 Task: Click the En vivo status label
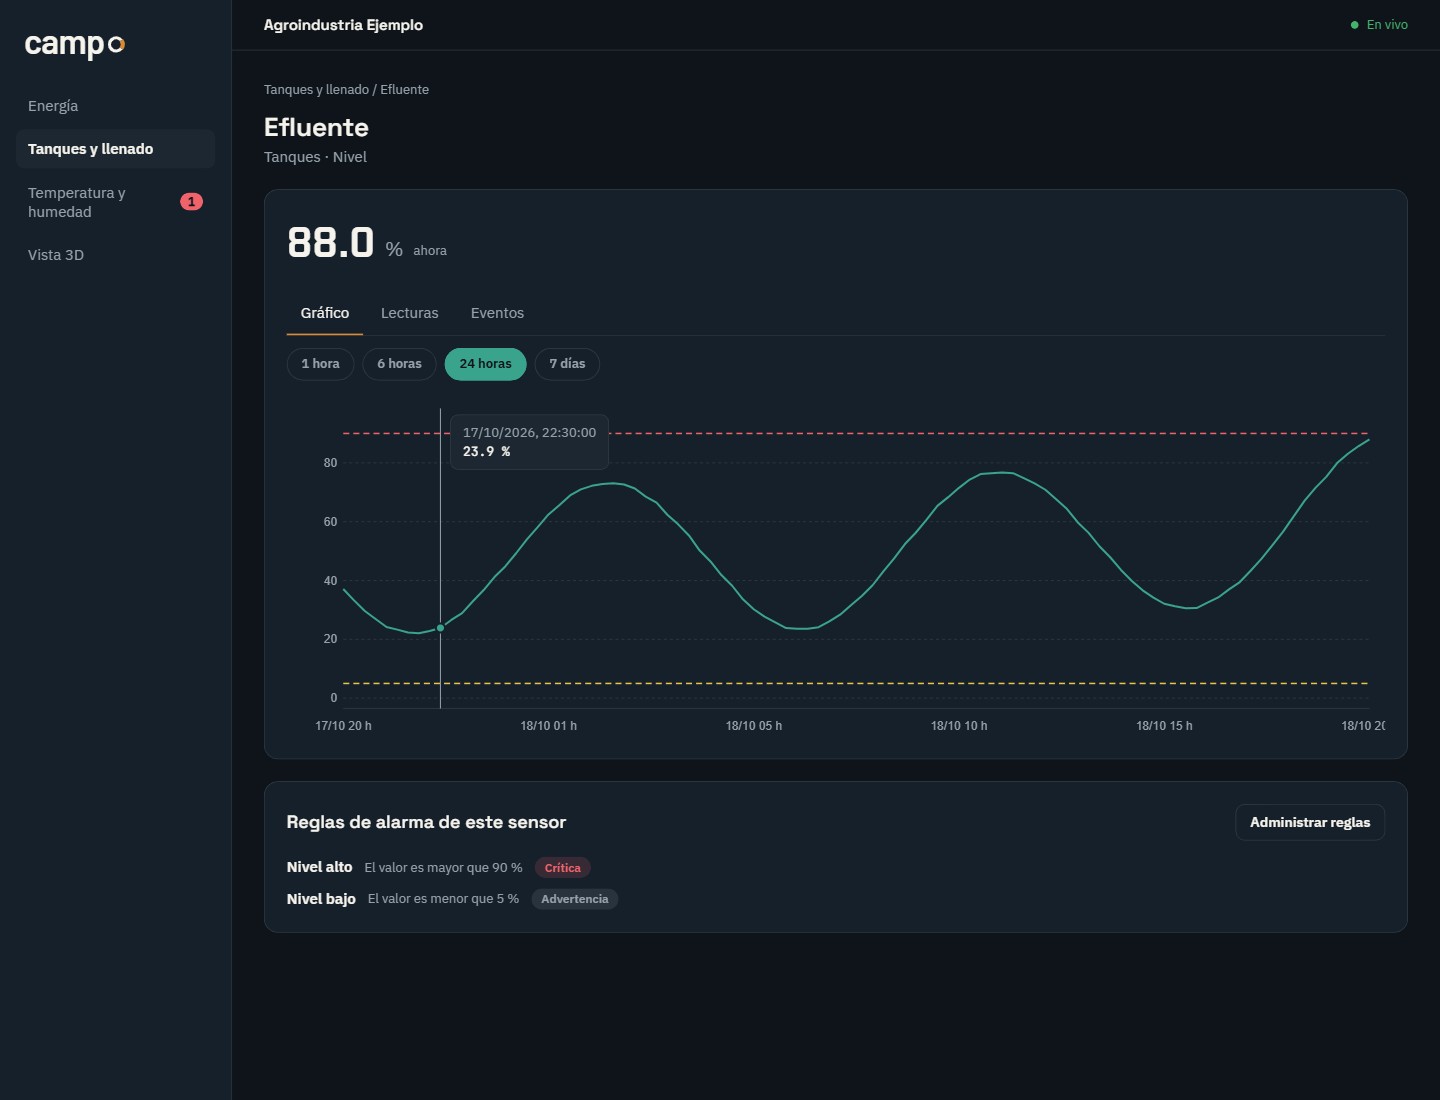pyautogui.click(x=1387, y=25)
